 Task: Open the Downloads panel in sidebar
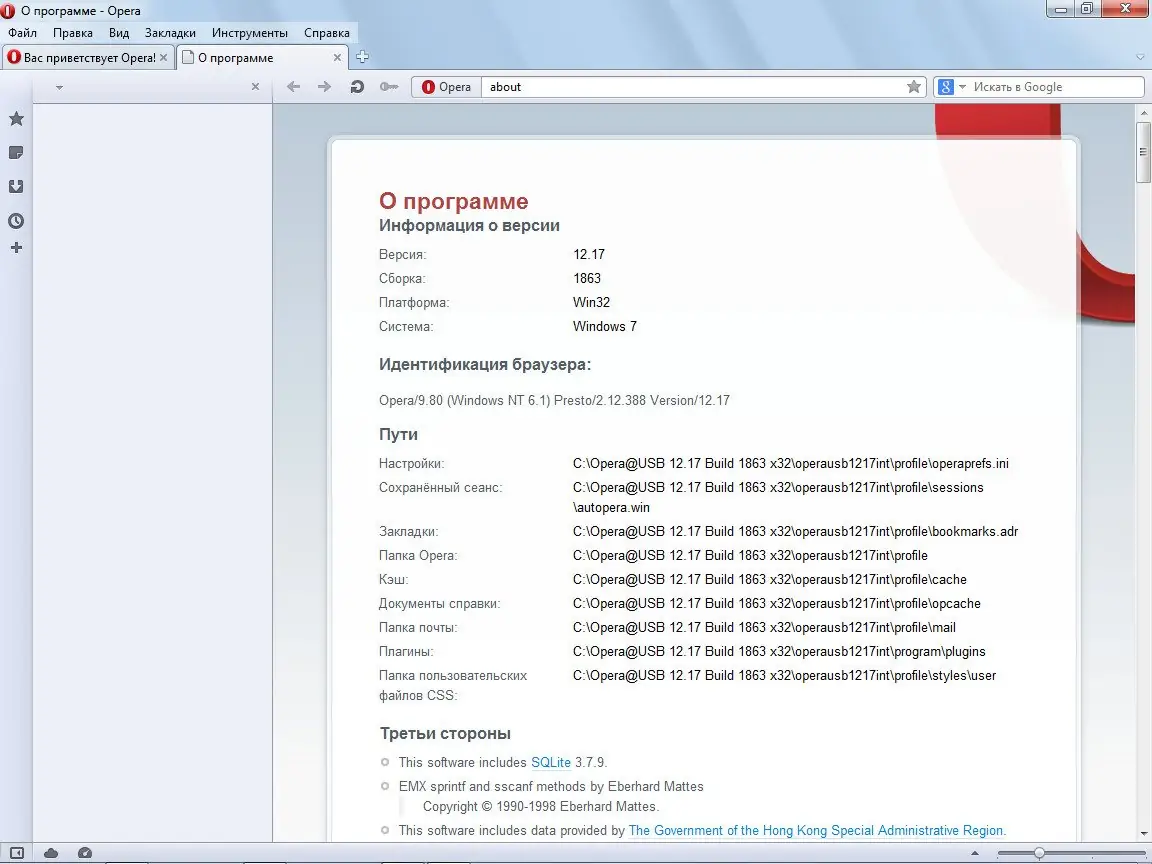tap(16, 187)
